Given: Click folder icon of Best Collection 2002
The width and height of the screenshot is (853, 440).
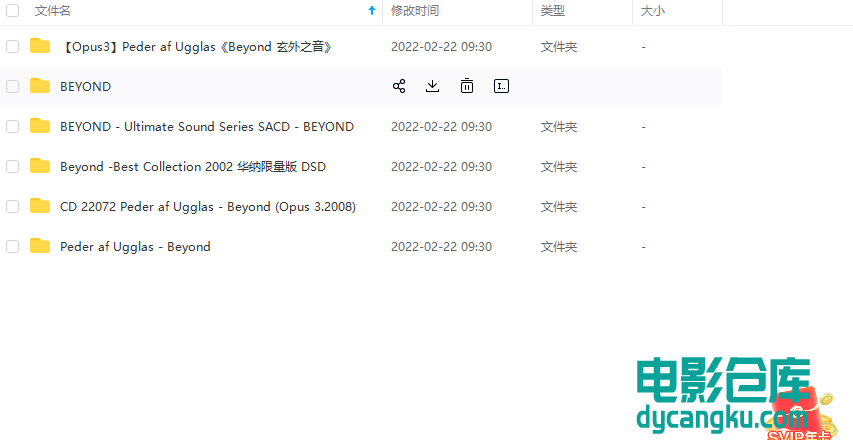Looking at the screenshot, I should coord(40,166).
